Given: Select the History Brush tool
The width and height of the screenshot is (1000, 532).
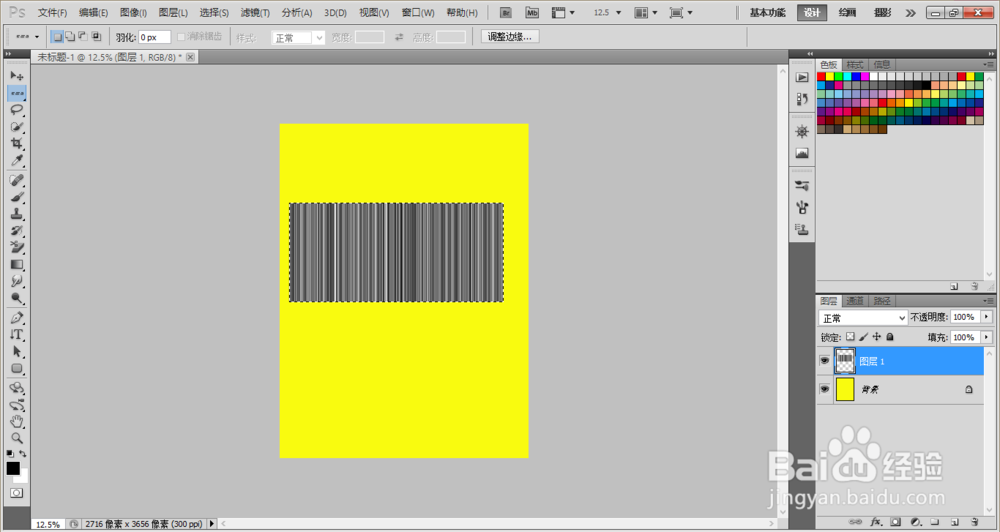Looking at the screenshot, I should click(17, 230).
